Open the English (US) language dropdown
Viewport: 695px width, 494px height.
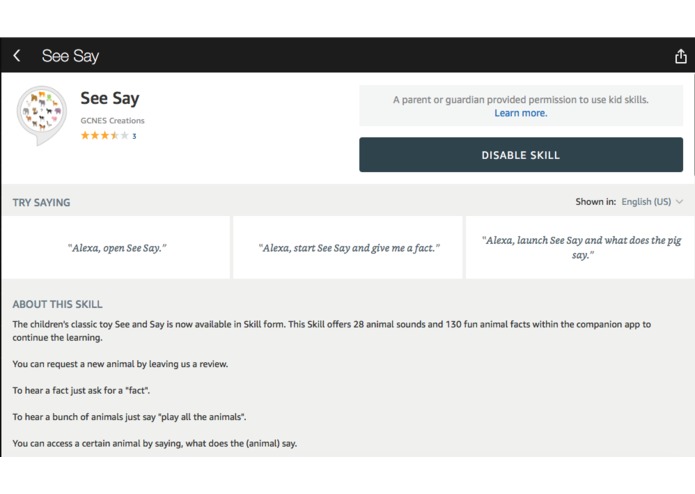651,202
